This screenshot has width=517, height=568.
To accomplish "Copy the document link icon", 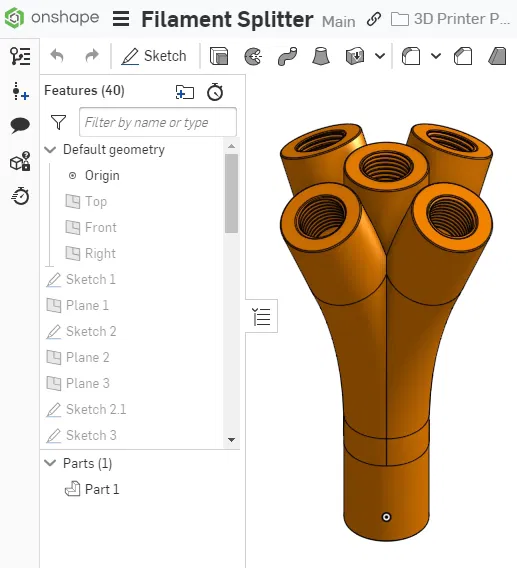I will coord(374,19).
